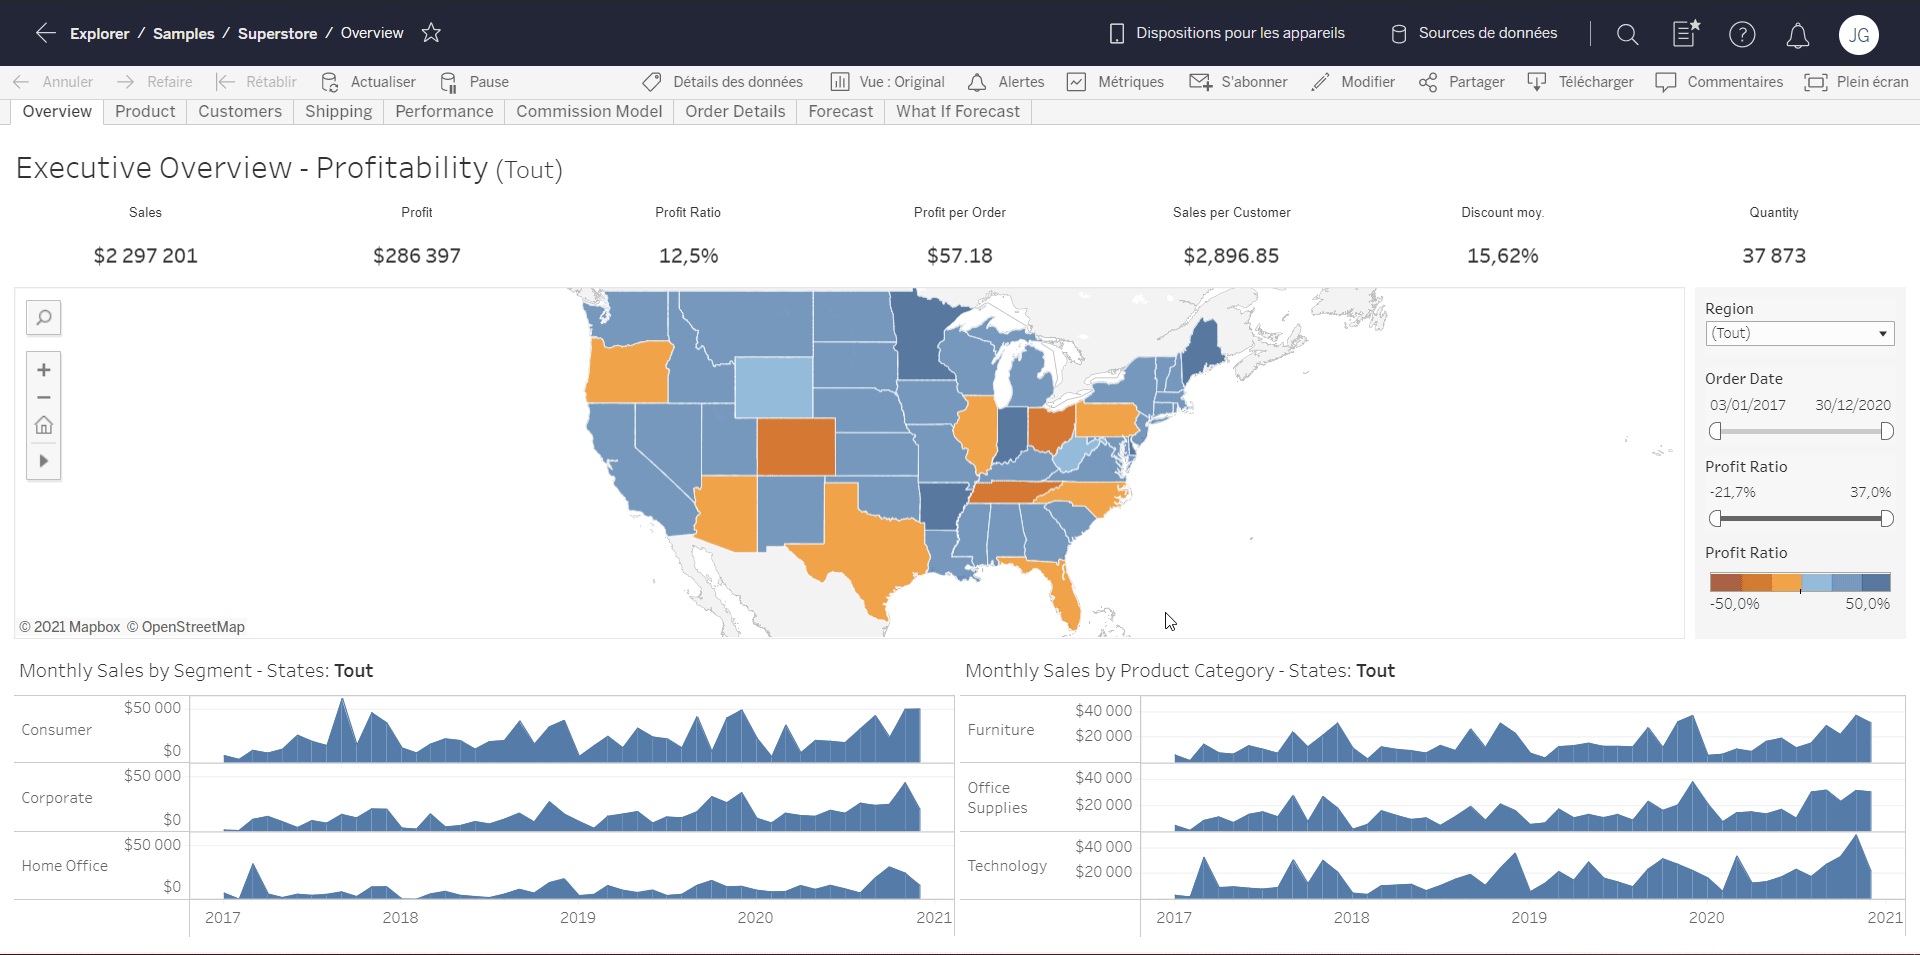
Task: Expand map tools arrow button
Action: coord(44,461)
